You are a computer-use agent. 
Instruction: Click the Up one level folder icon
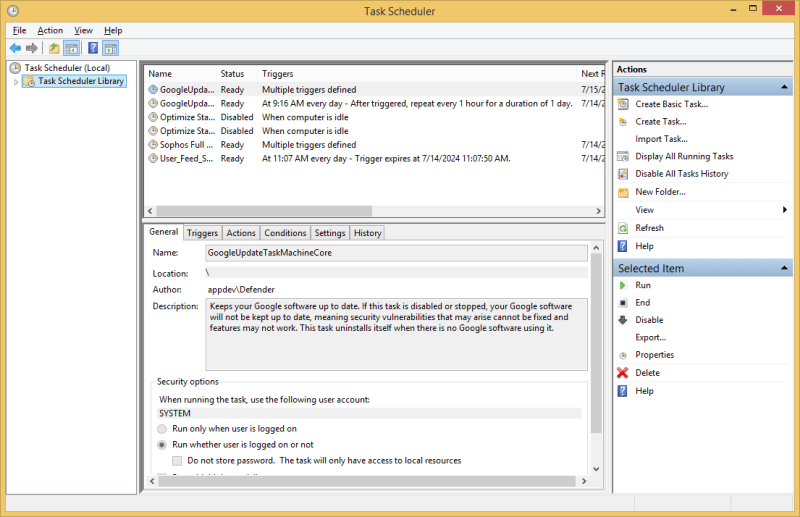coord(54,48)
